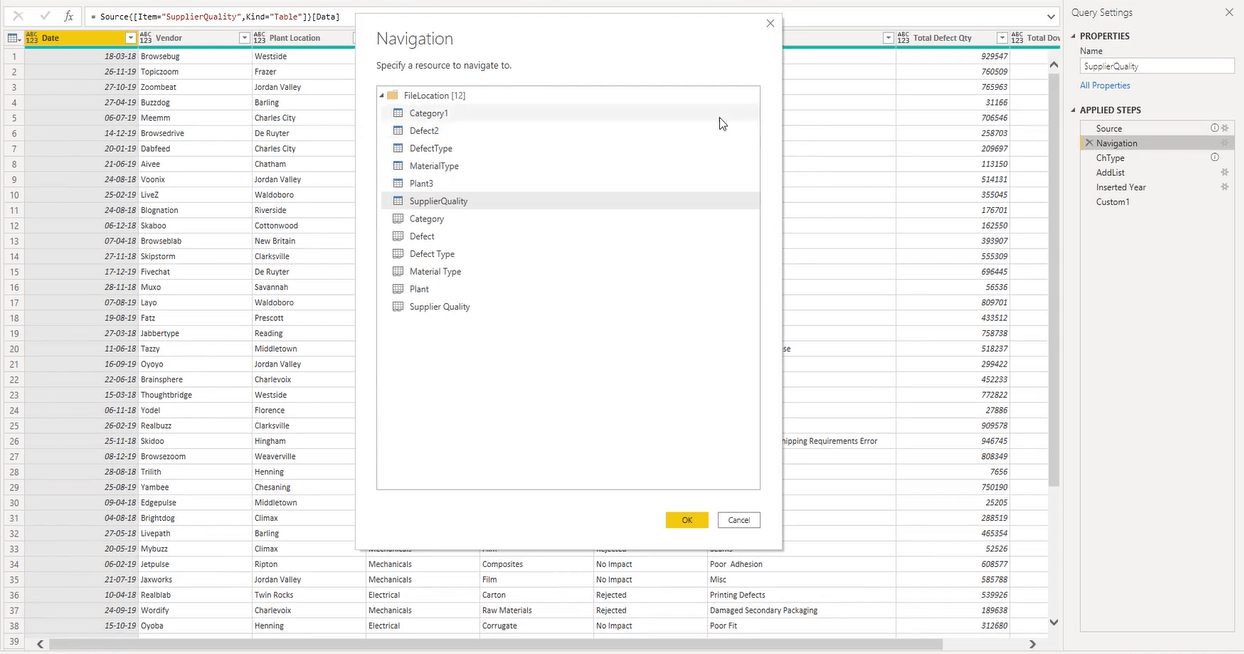
Task: Open Navigation step settings gear
Action: click(1224, 143)
